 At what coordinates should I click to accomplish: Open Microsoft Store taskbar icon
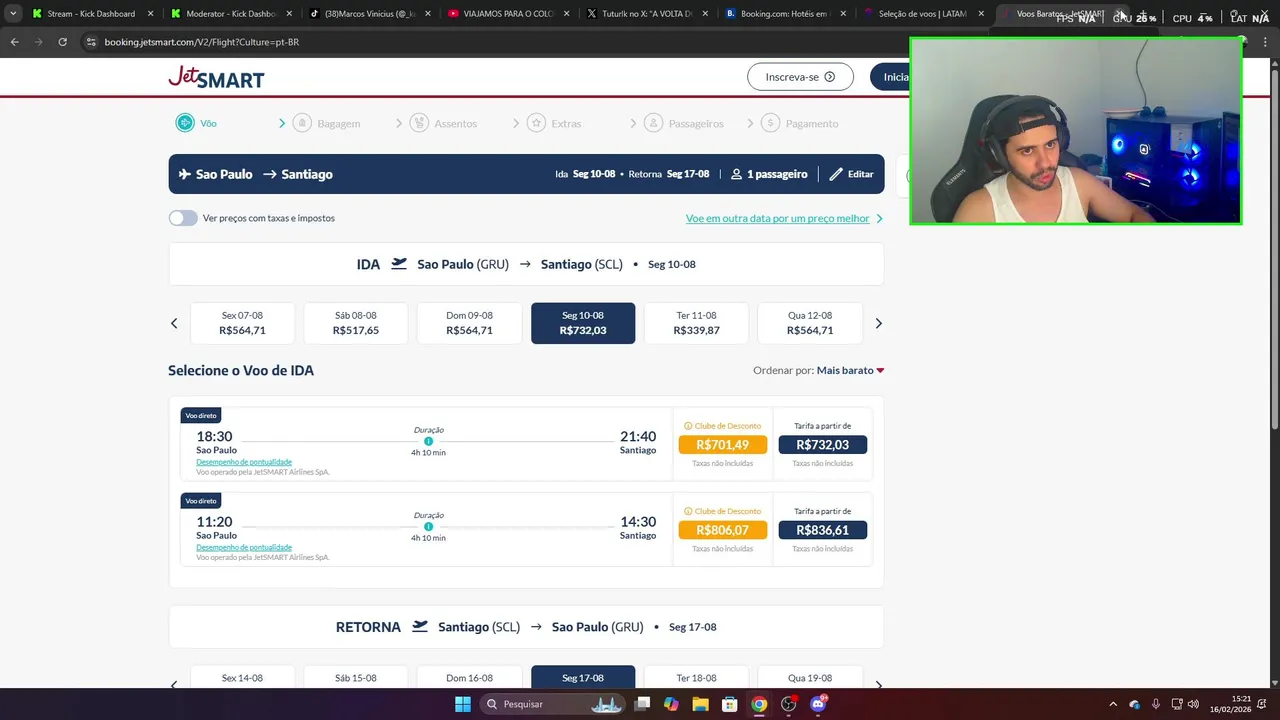[x=730, y=704]
